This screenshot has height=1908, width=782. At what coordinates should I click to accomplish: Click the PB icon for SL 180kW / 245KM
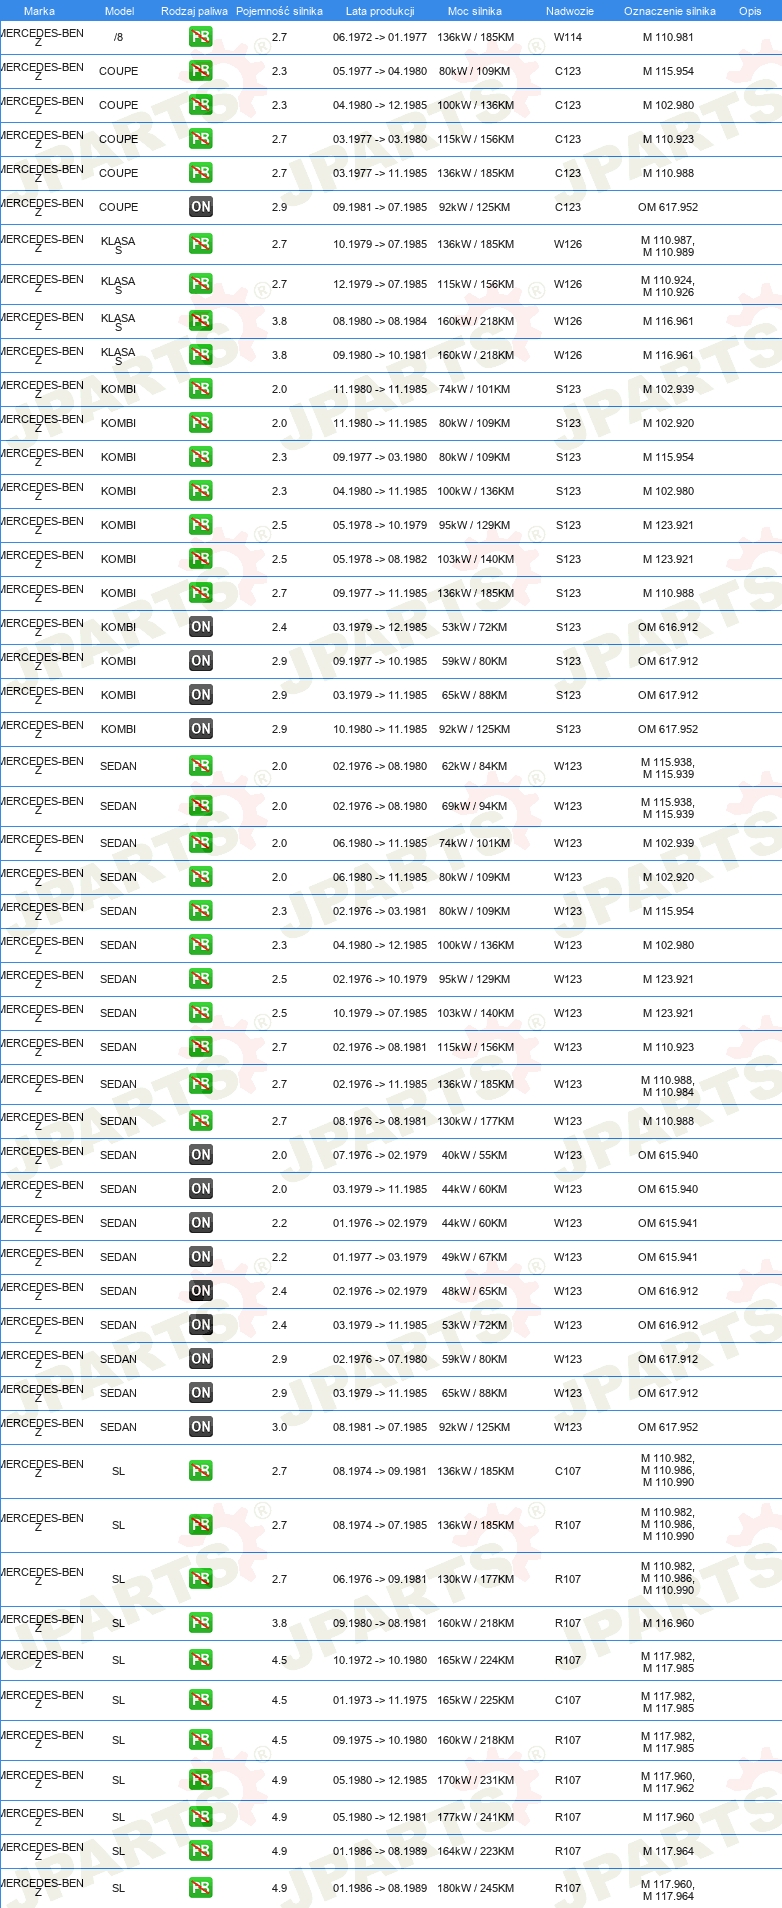201,1888
